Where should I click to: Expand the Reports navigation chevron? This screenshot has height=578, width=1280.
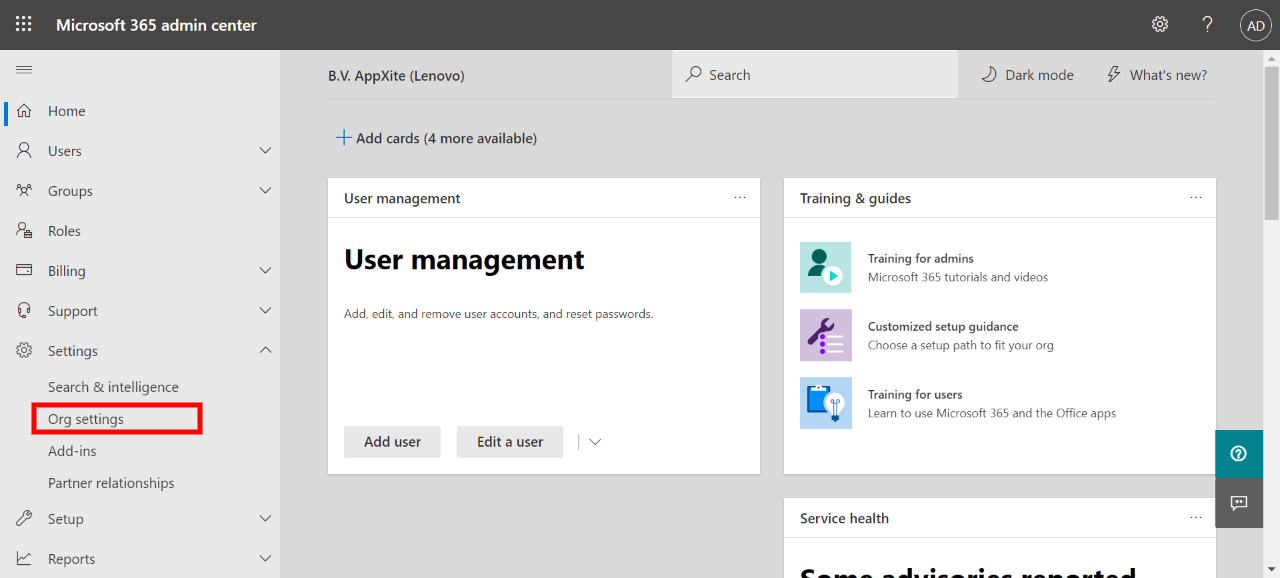point(265,559)
